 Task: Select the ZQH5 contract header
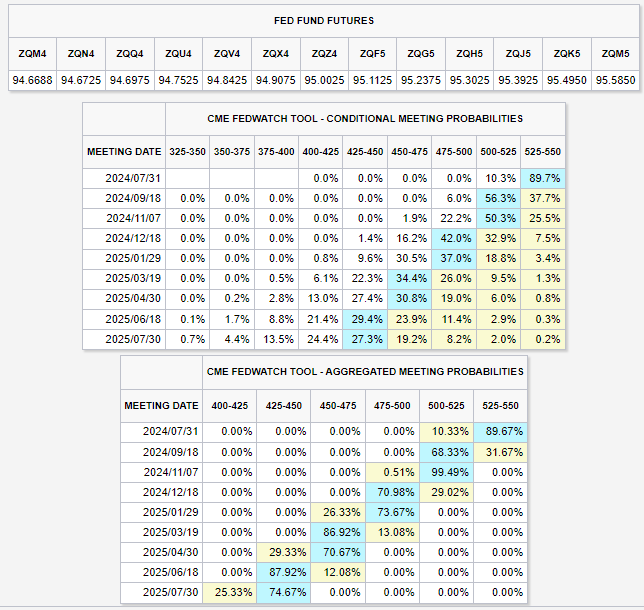pyautogui.click(x=469, y=54)
